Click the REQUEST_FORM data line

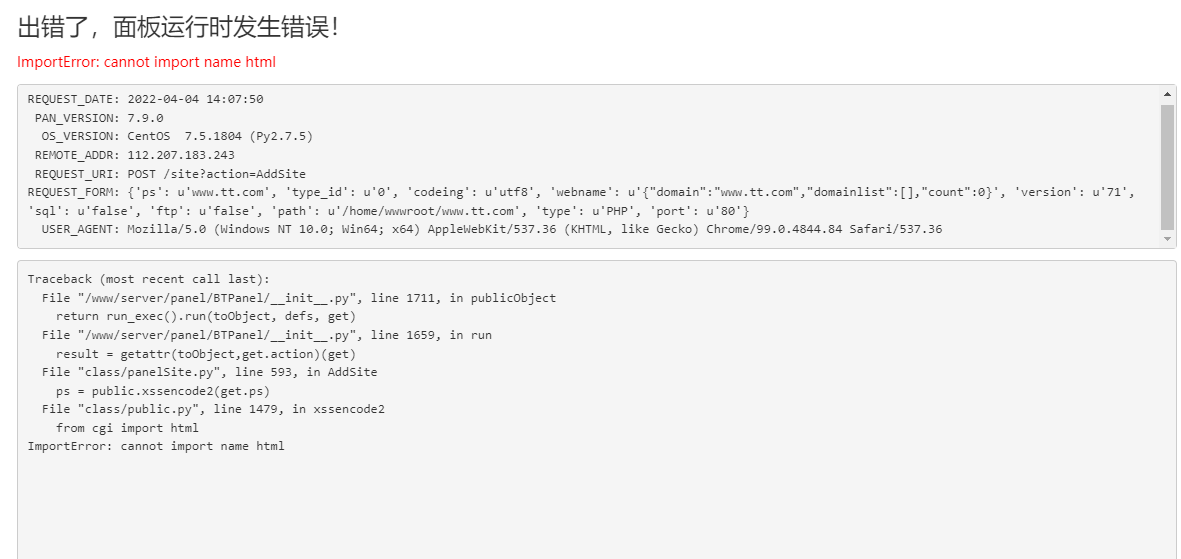point(581,201)
